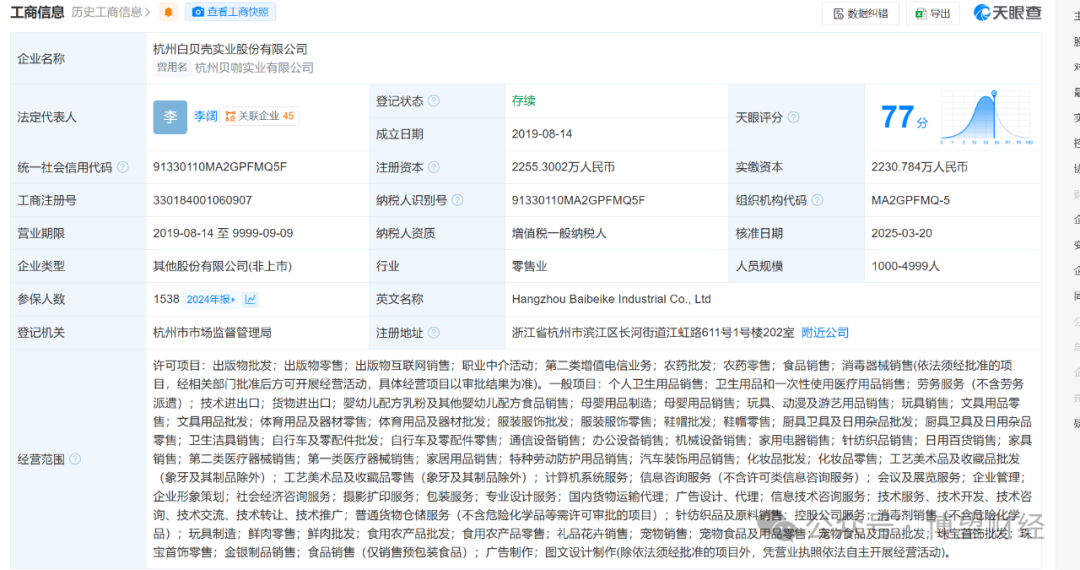The width and height of the screenshot is (1080, 570).
Task: Select former name 杭州贝咖实业有限公司
Action: [x=254, y=67]
